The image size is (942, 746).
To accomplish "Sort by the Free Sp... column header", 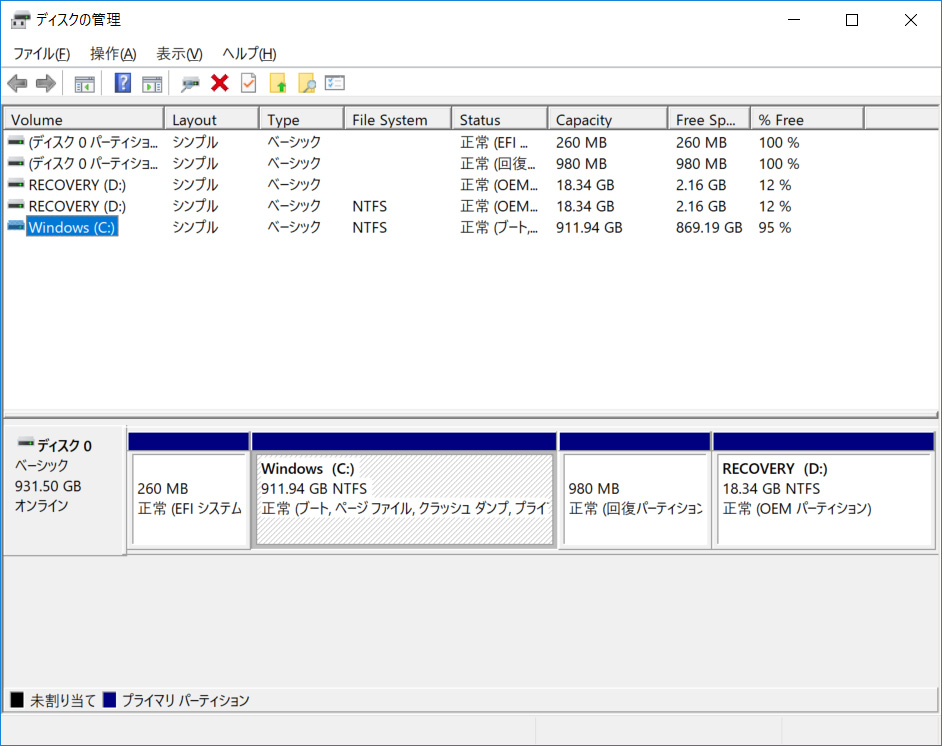I will tap(710, 120).
